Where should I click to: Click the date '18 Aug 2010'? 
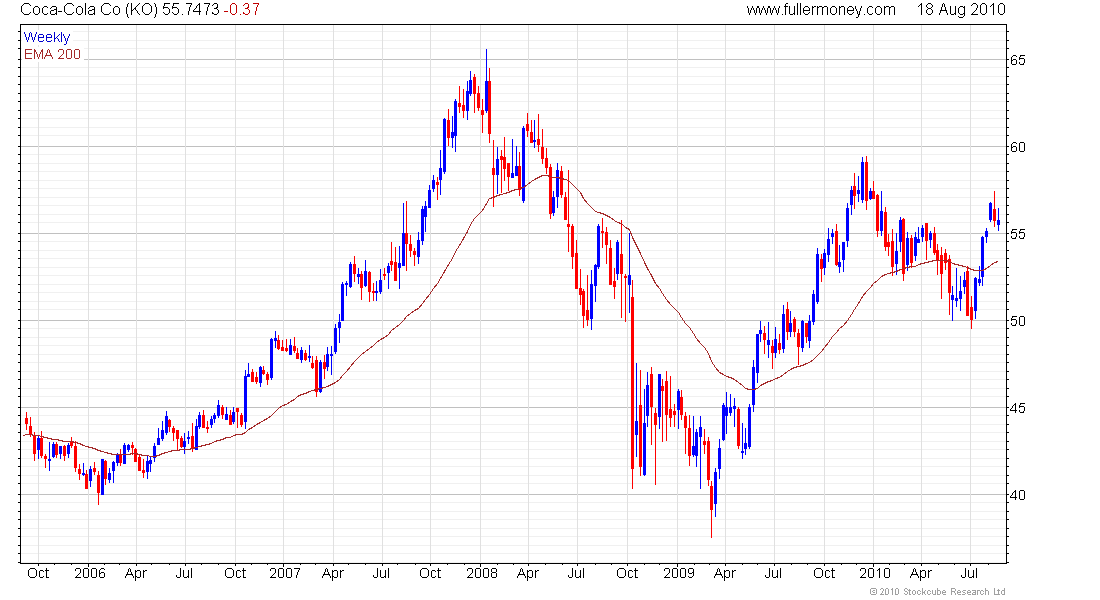click(x=961, y=9)
